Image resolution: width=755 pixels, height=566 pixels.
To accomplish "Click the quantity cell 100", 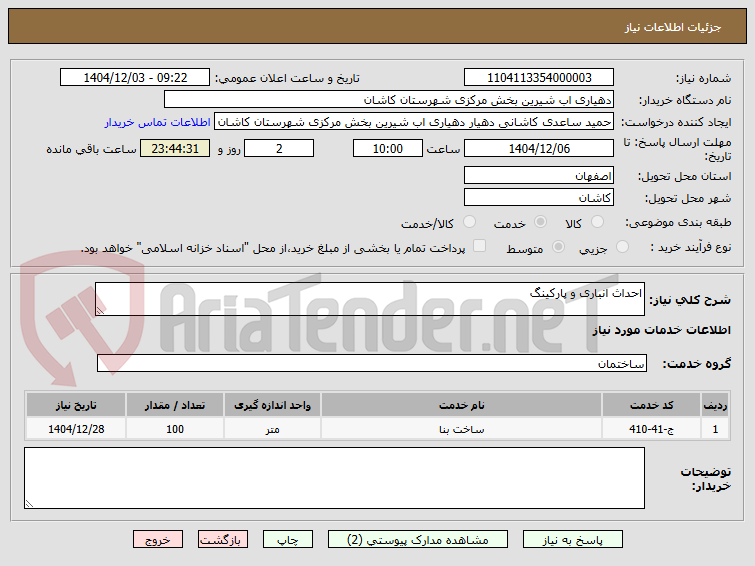I will point(175,429).
